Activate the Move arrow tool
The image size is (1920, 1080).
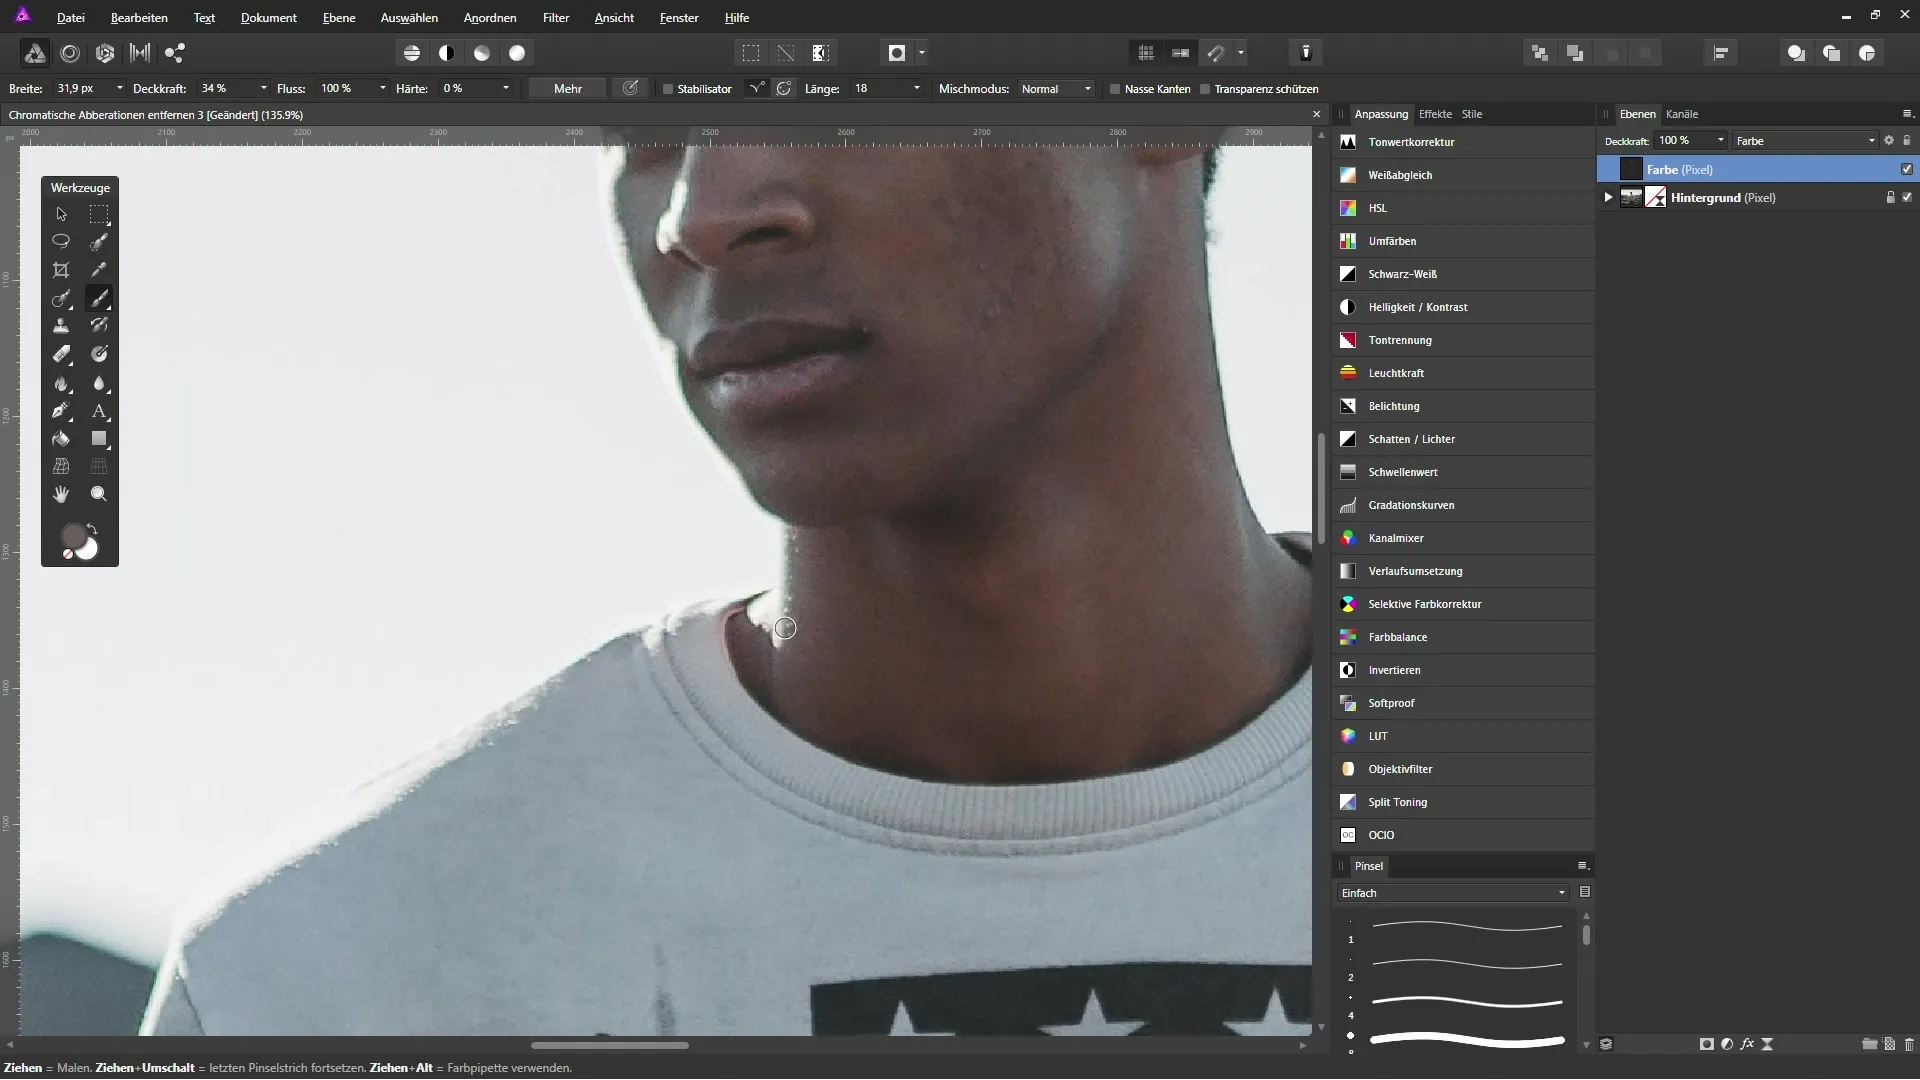coord(61,214)
